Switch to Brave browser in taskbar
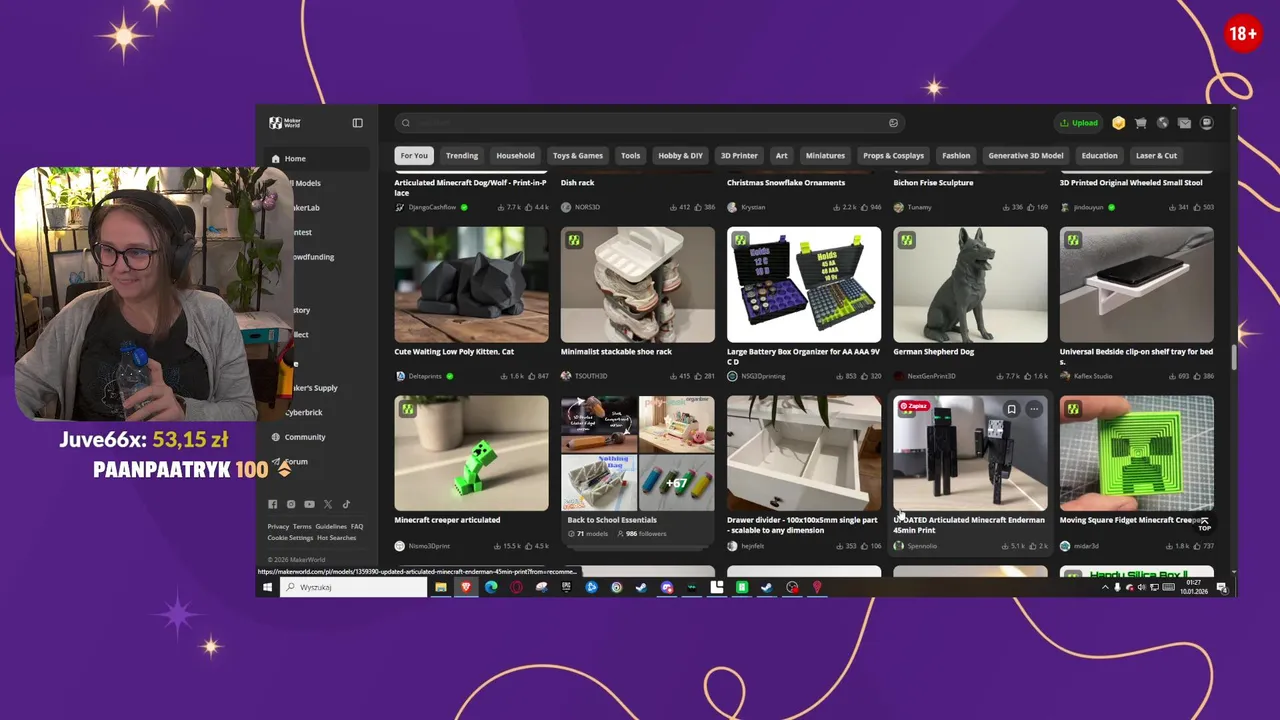The height and width of the screenshot is (720, 1280). (465, 587)
